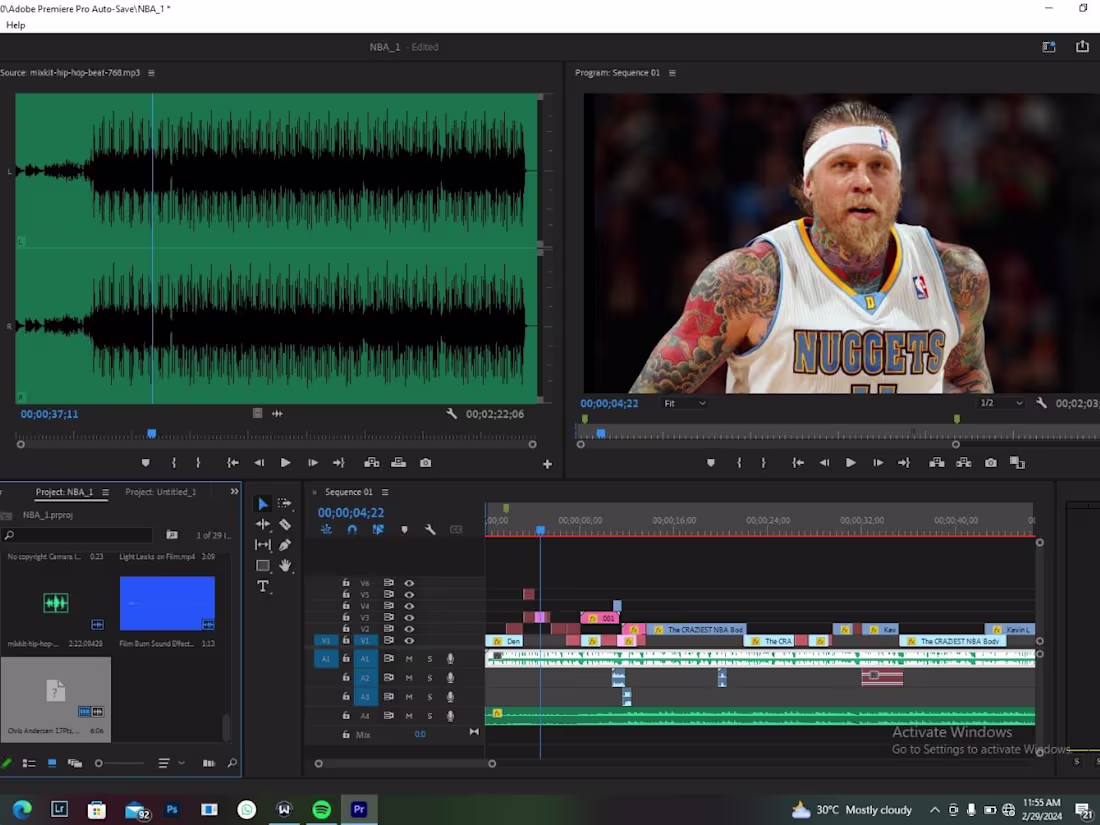Expand hidden project panel tabs chevron
This screenshot has height=825, width=1100.
[x=234, y=492]
